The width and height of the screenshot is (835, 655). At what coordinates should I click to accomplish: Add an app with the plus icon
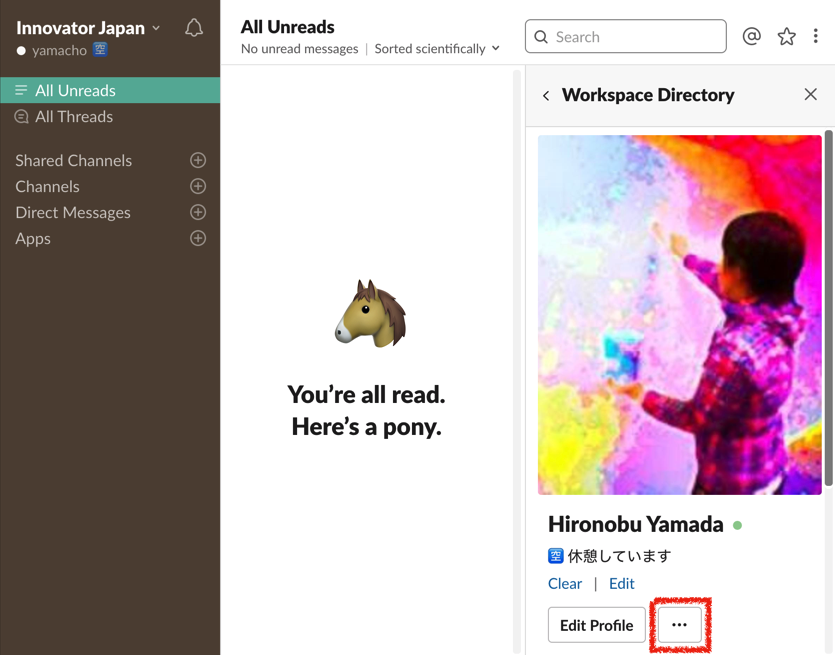point(198,238)
